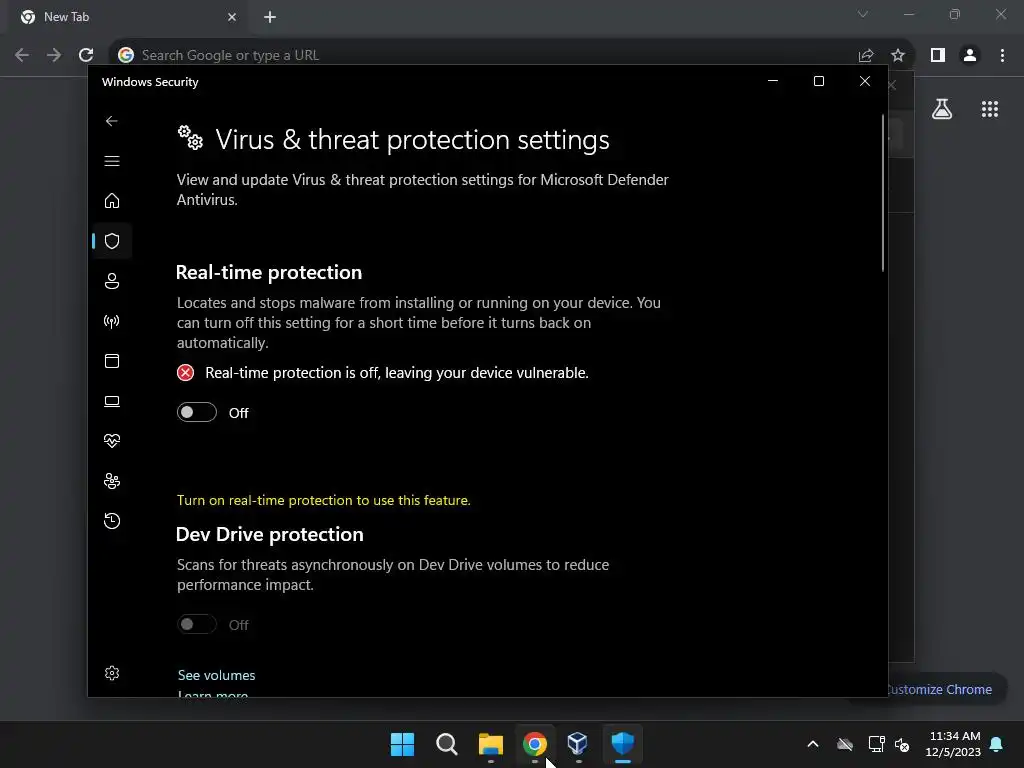This screenshot has height=768, width=1024.
Task: Focus the Chrome address bar
Action: 483,55
